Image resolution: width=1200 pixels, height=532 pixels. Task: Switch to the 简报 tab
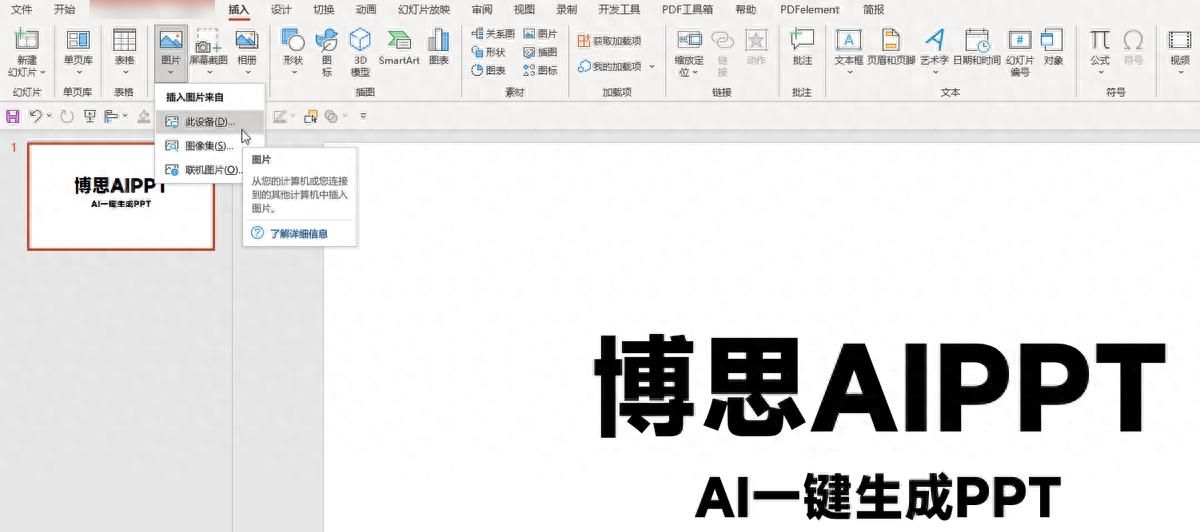point(873,9)
